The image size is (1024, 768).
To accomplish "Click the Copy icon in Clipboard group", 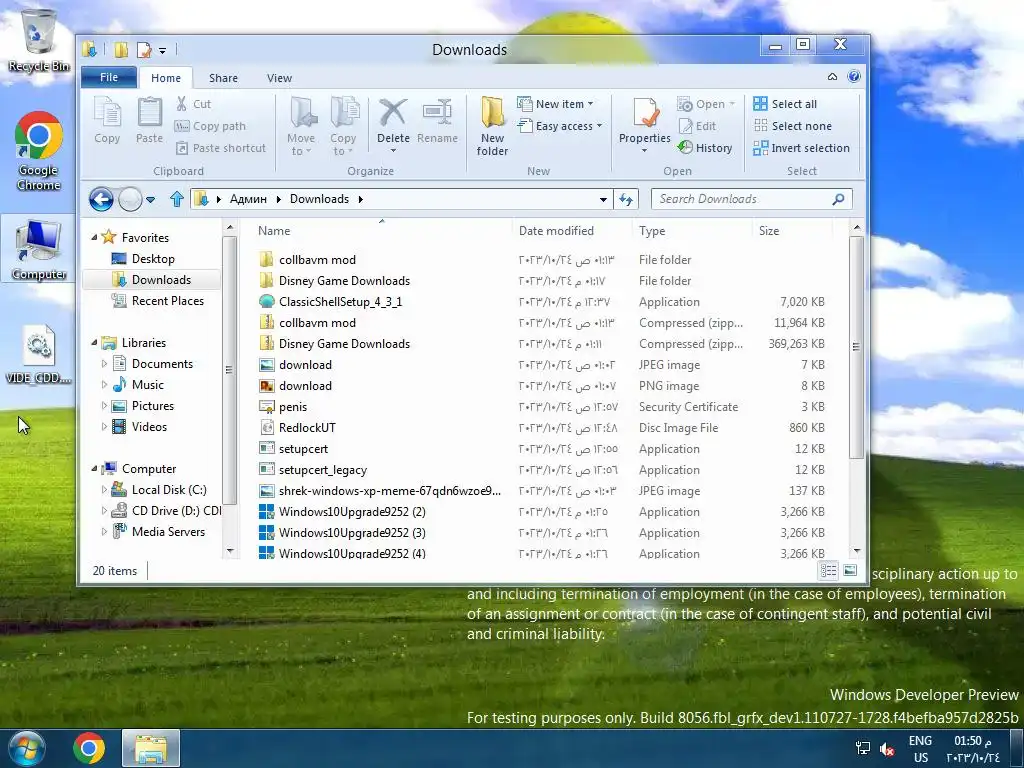I will point(107,120).
